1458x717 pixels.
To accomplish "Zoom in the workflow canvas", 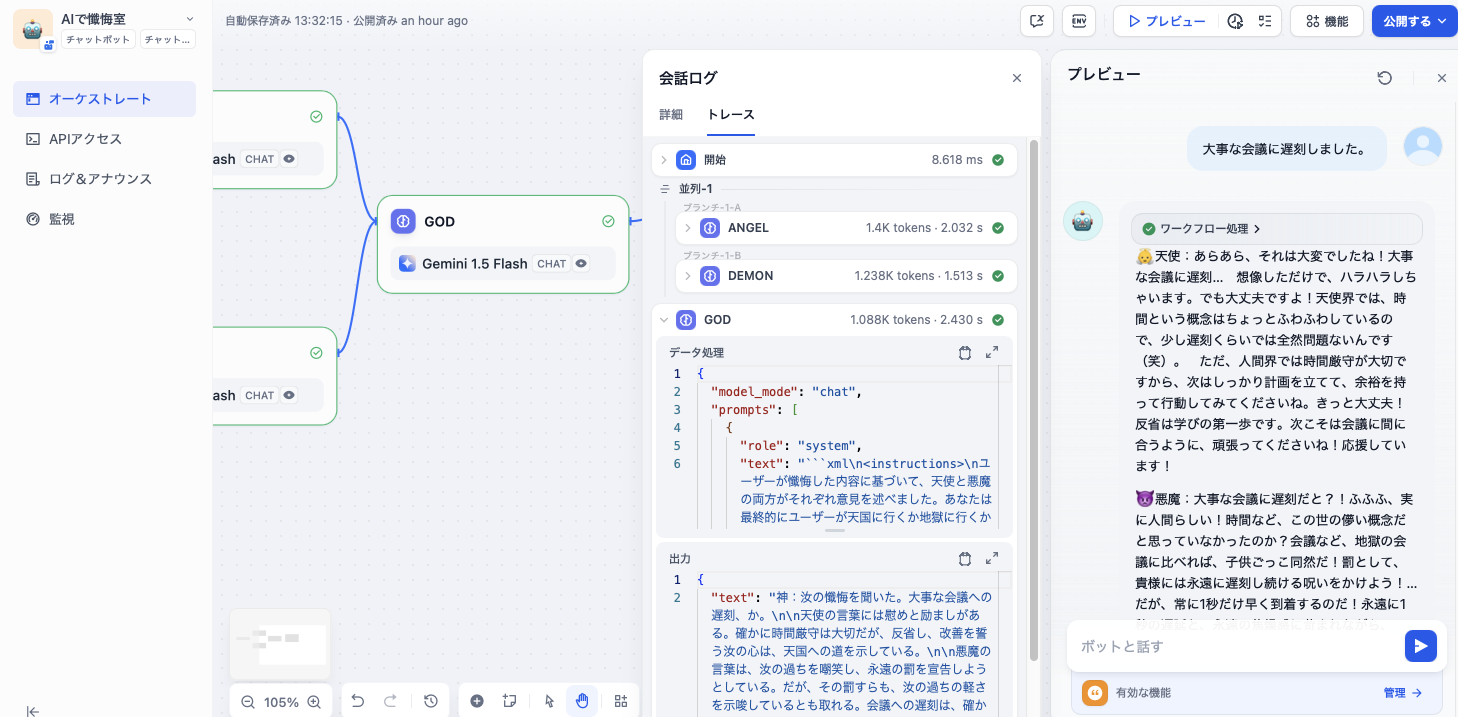I will click(x=314, y=702).
